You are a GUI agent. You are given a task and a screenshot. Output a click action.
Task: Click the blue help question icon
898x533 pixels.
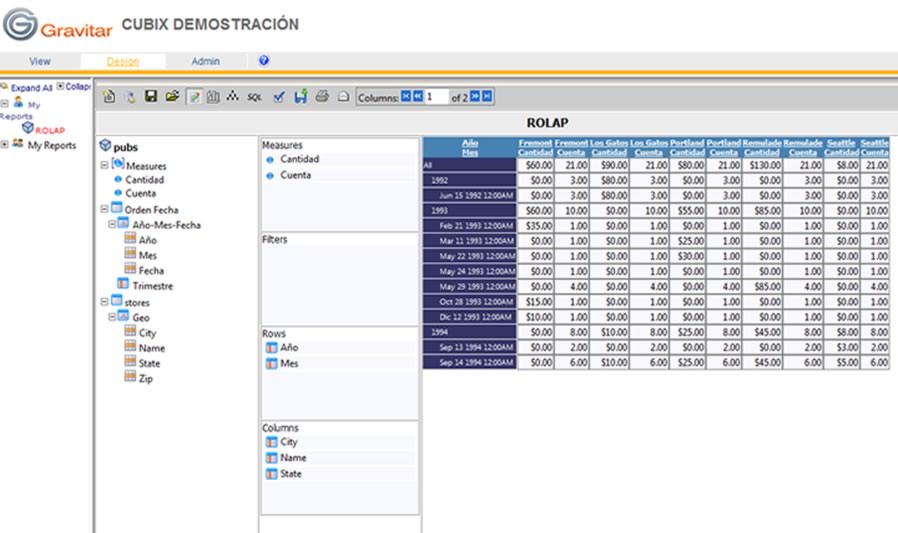click(264, 60)
